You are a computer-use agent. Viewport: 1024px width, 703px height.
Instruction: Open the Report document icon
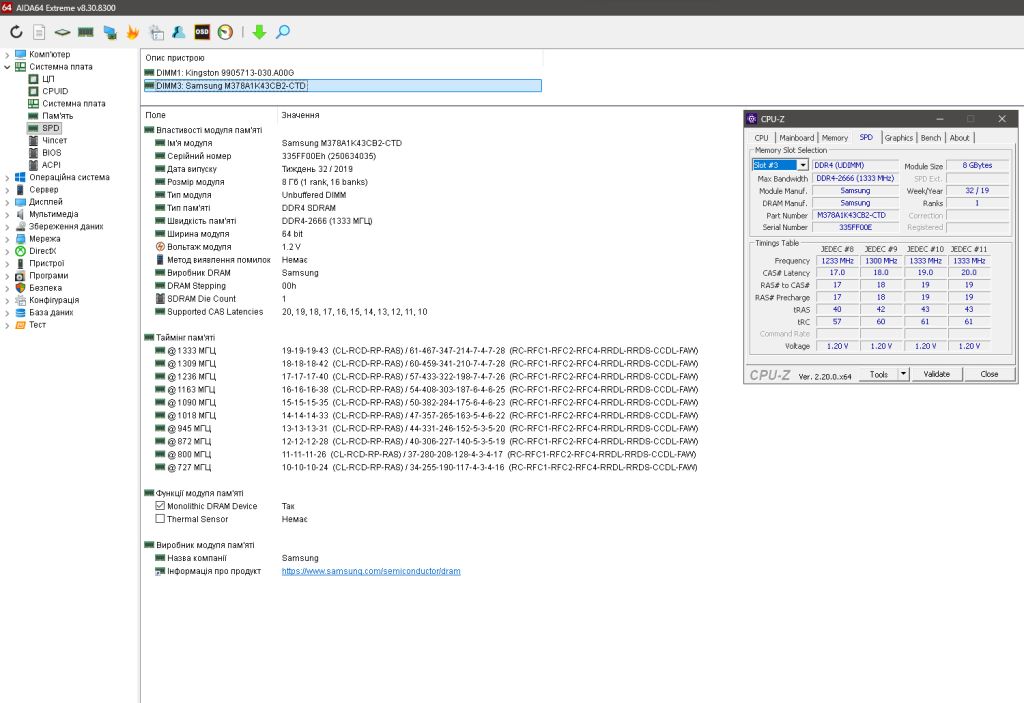click(39, 32)
